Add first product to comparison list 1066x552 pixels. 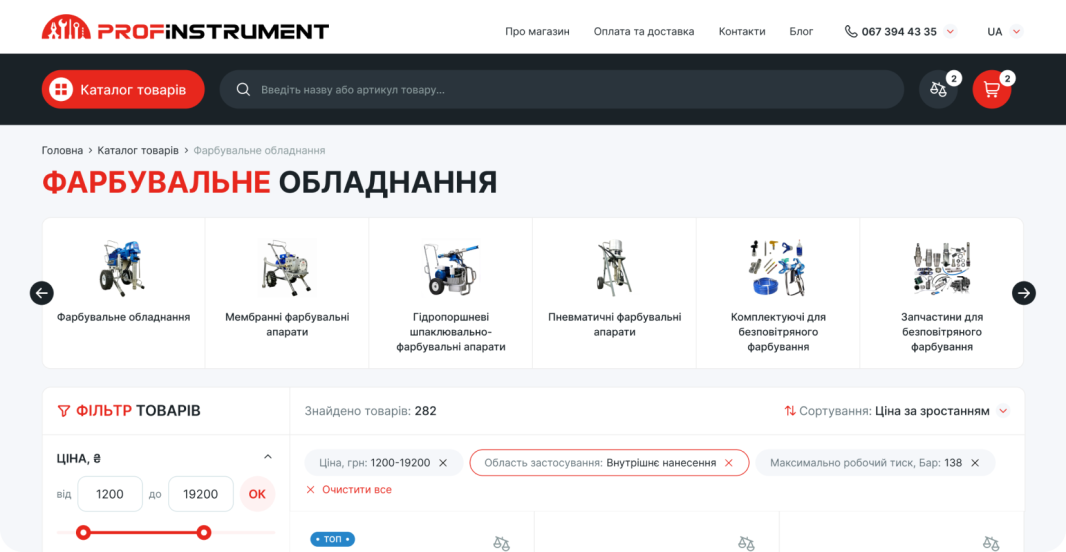click(501, 543)
